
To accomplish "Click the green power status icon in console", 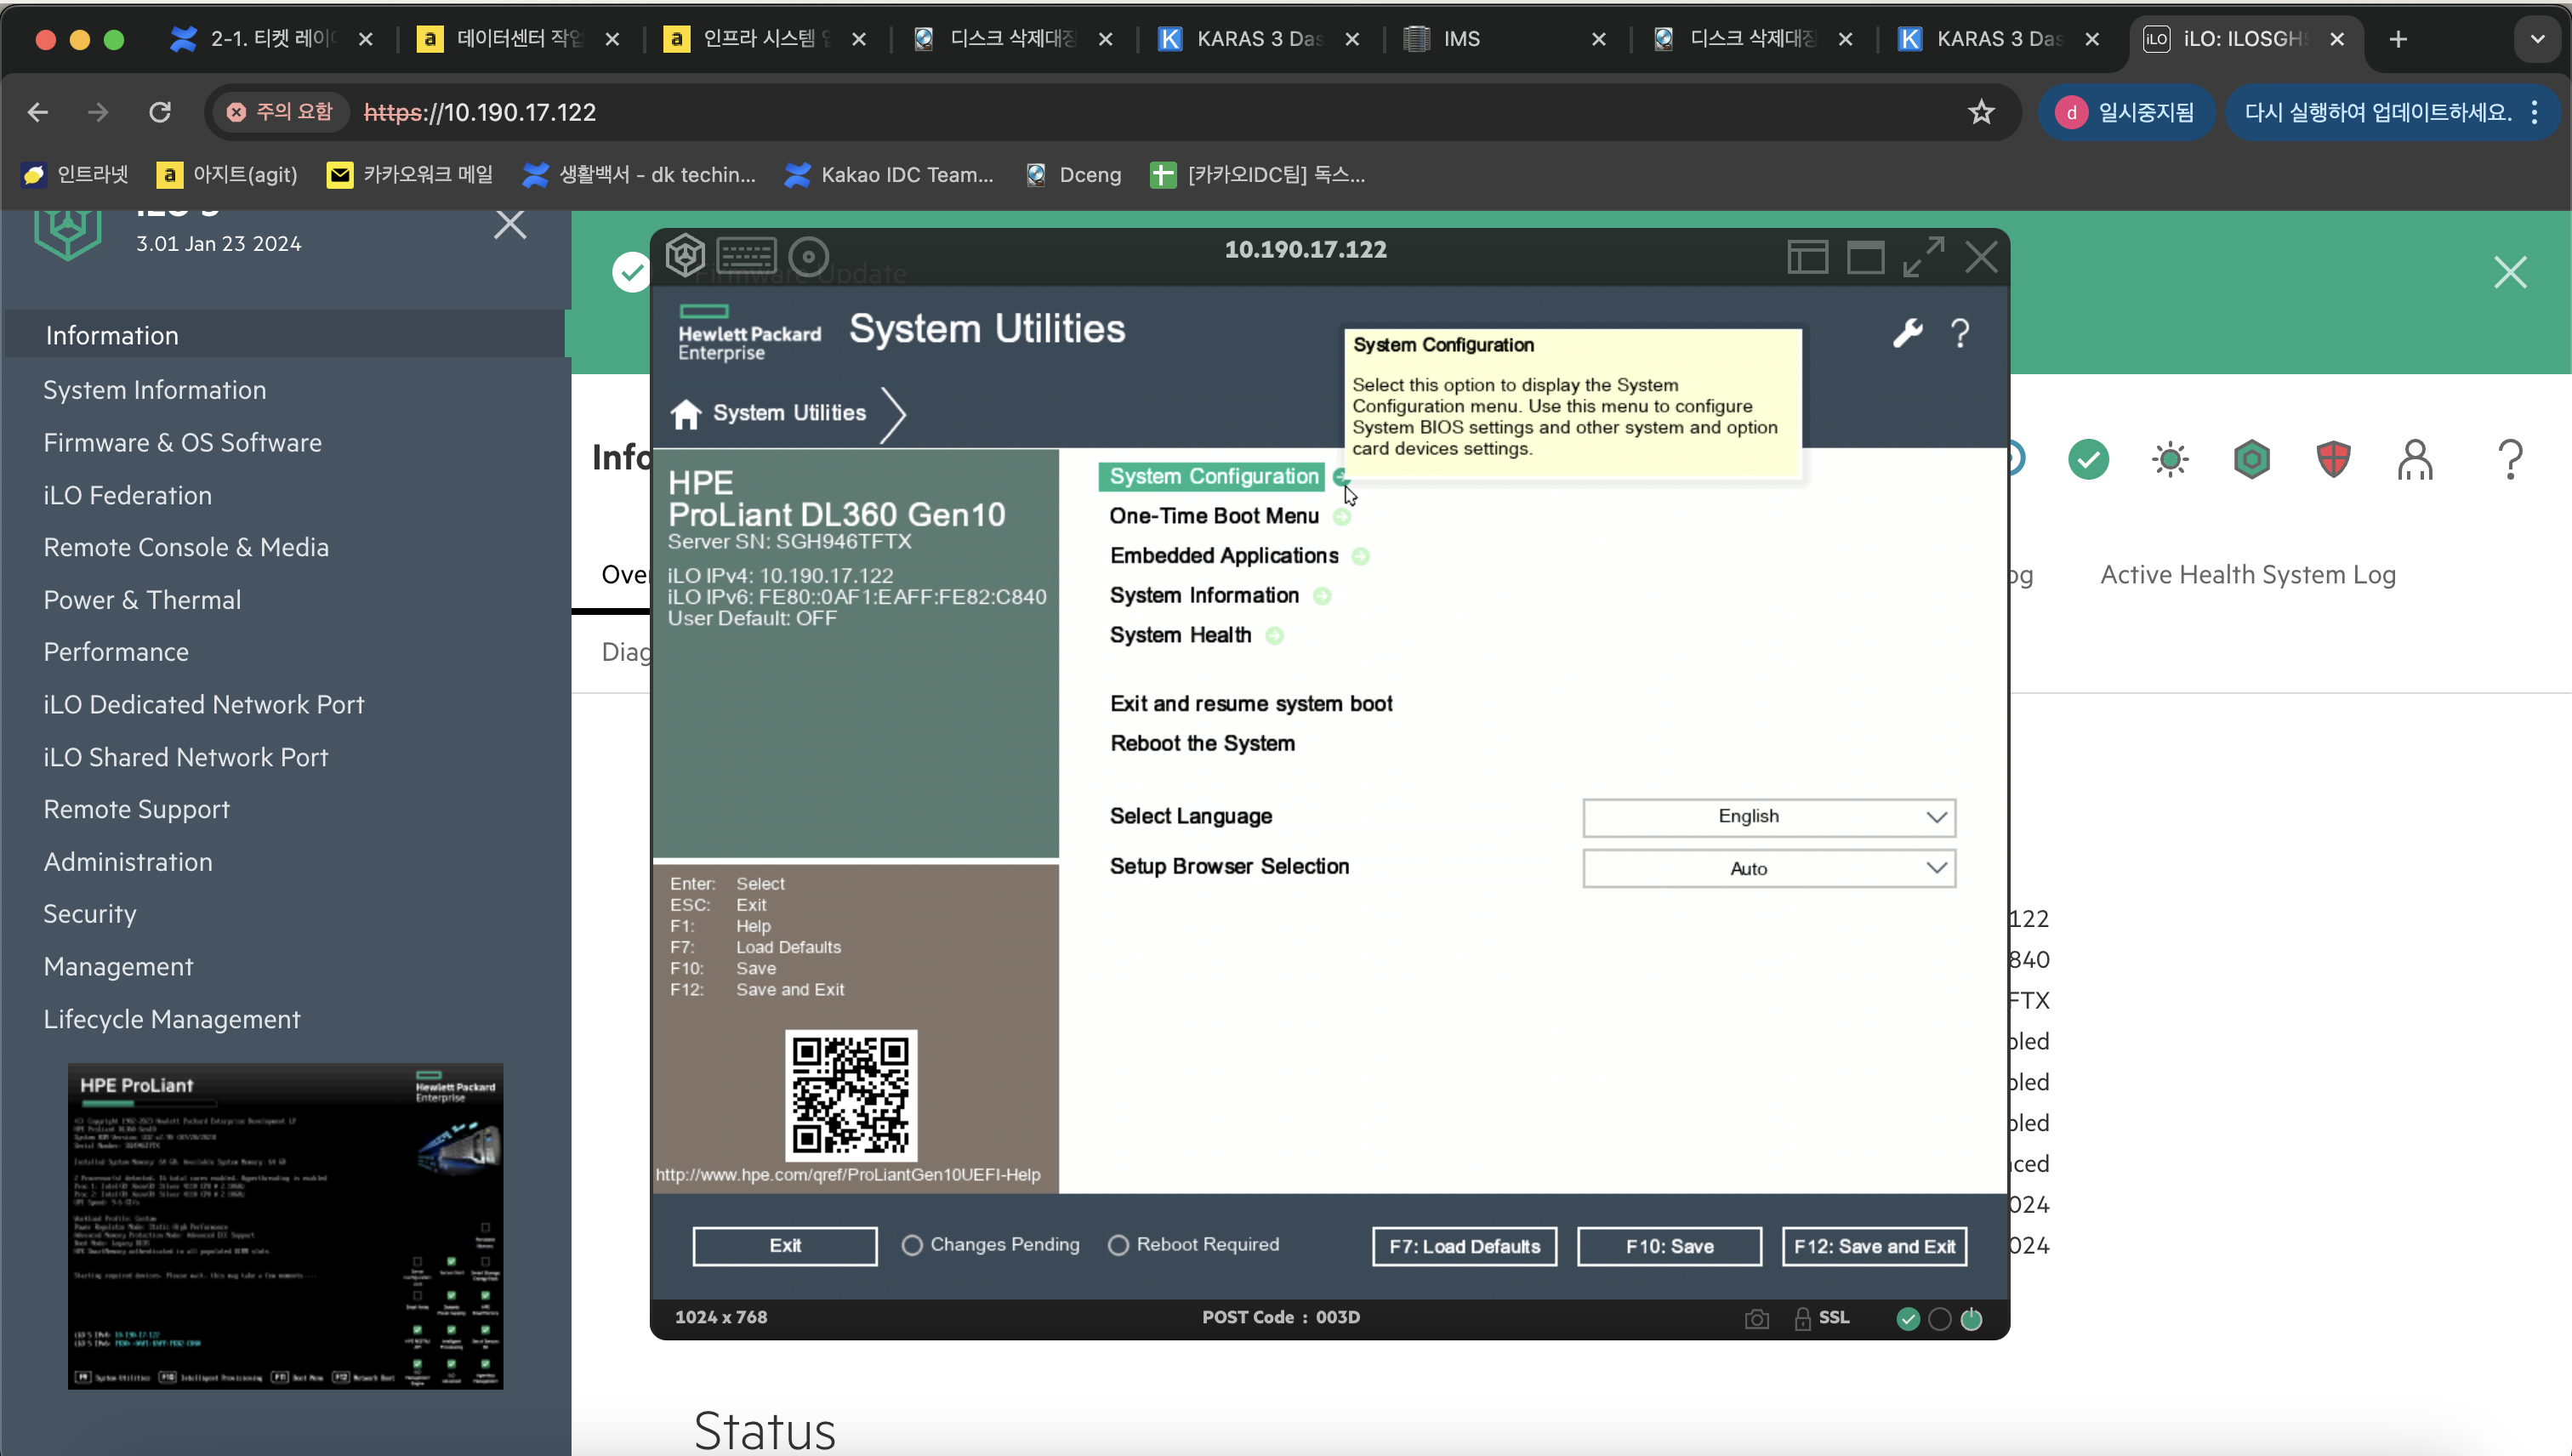I will pyautogui.click(x=1971, y=1319).
